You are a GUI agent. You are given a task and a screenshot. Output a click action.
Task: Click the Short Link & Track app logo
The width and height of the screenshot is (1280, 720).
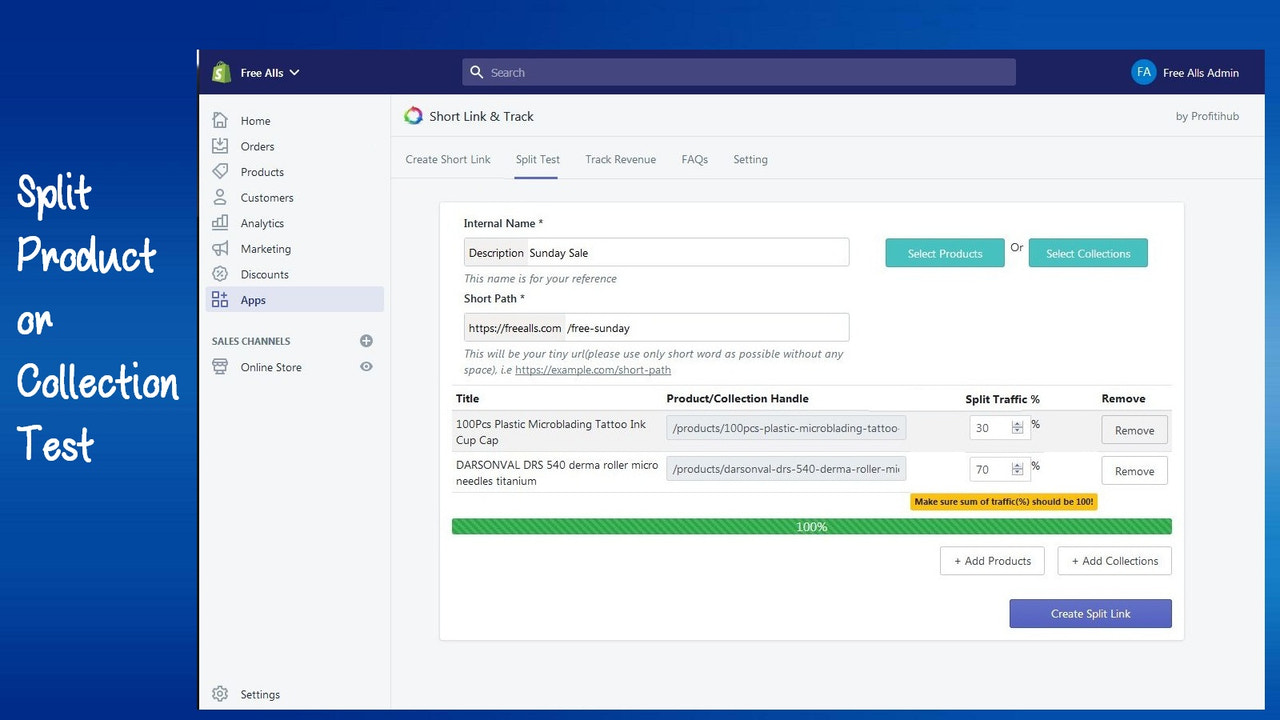[413, 116]
